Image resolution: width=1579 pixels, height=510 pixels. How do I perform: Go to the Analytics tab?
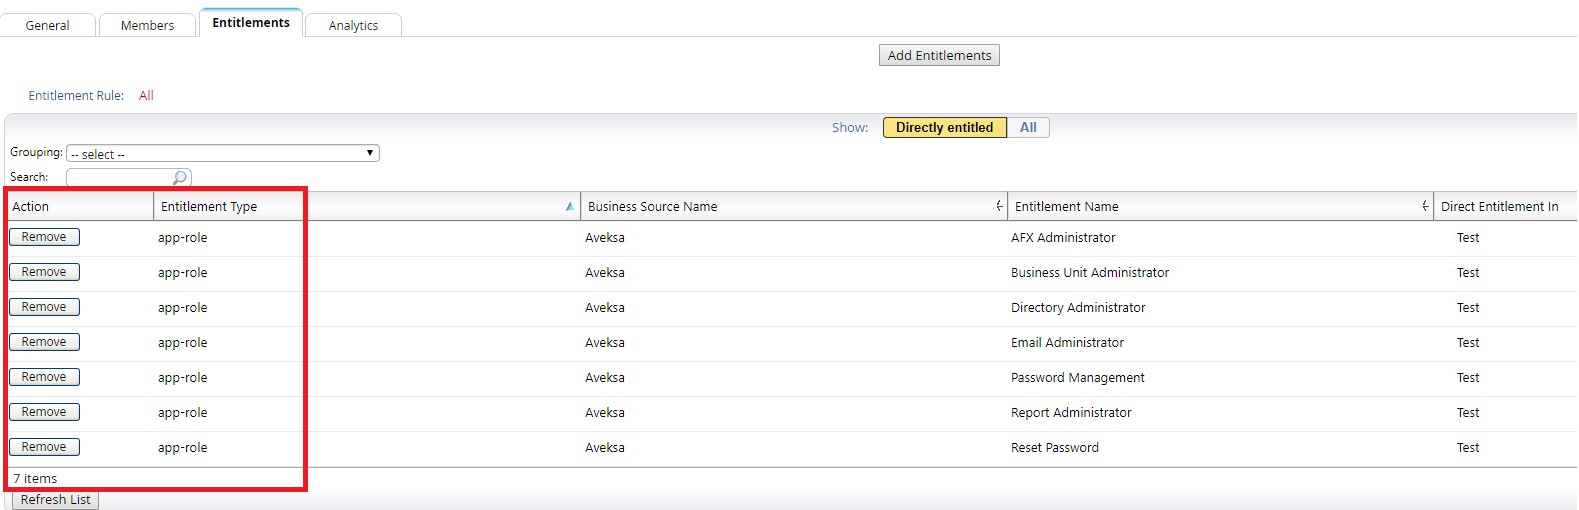tap(353, 25)
